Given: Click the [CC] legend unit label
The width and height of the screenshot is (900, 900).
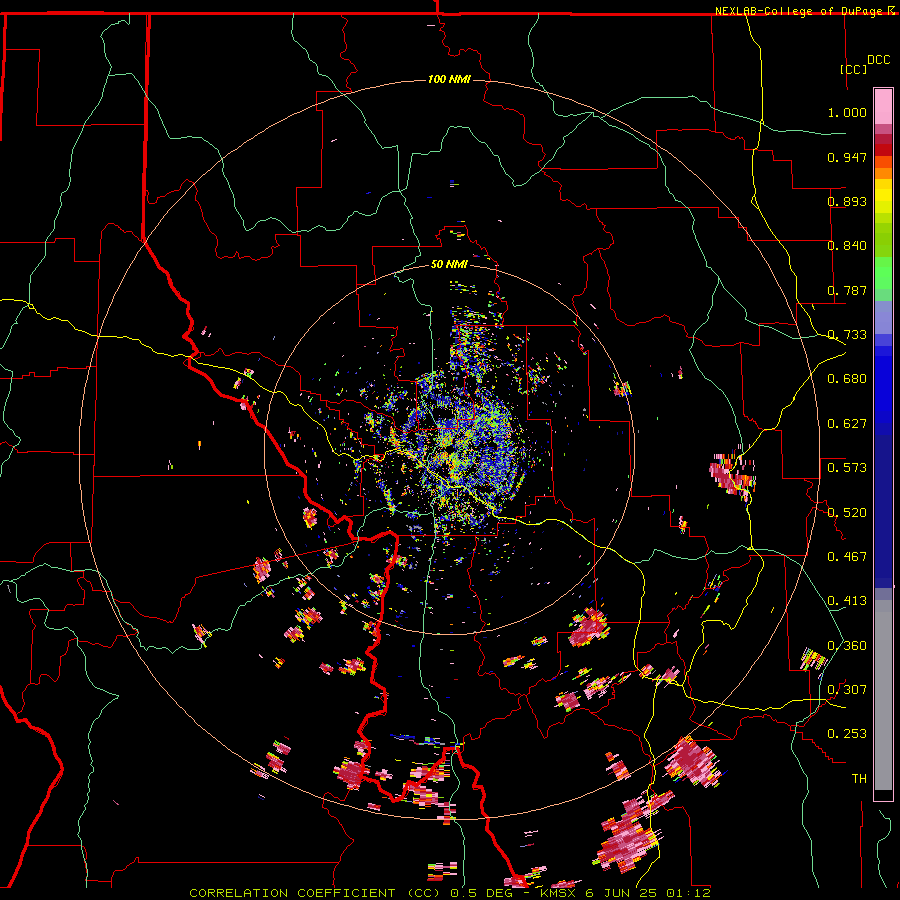Looking at the screenshot, I should tap(854, 69).
